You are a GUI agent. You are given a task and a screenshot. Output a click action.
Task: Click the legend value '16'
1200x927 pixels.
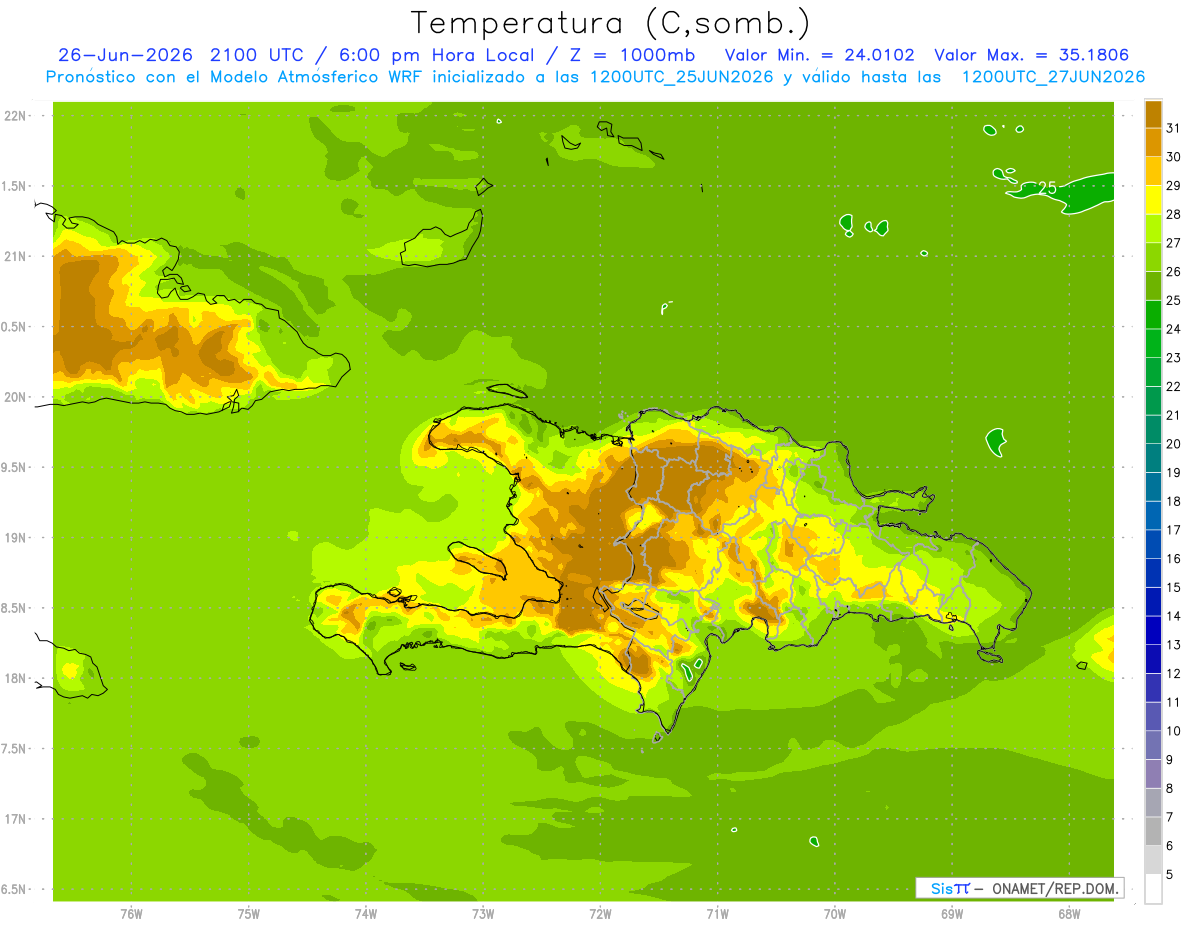1174,559
